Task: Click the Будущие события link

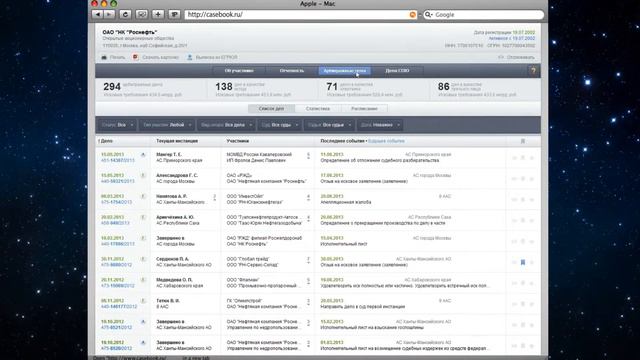Action: pyautogui.click(x=386, y=141)
